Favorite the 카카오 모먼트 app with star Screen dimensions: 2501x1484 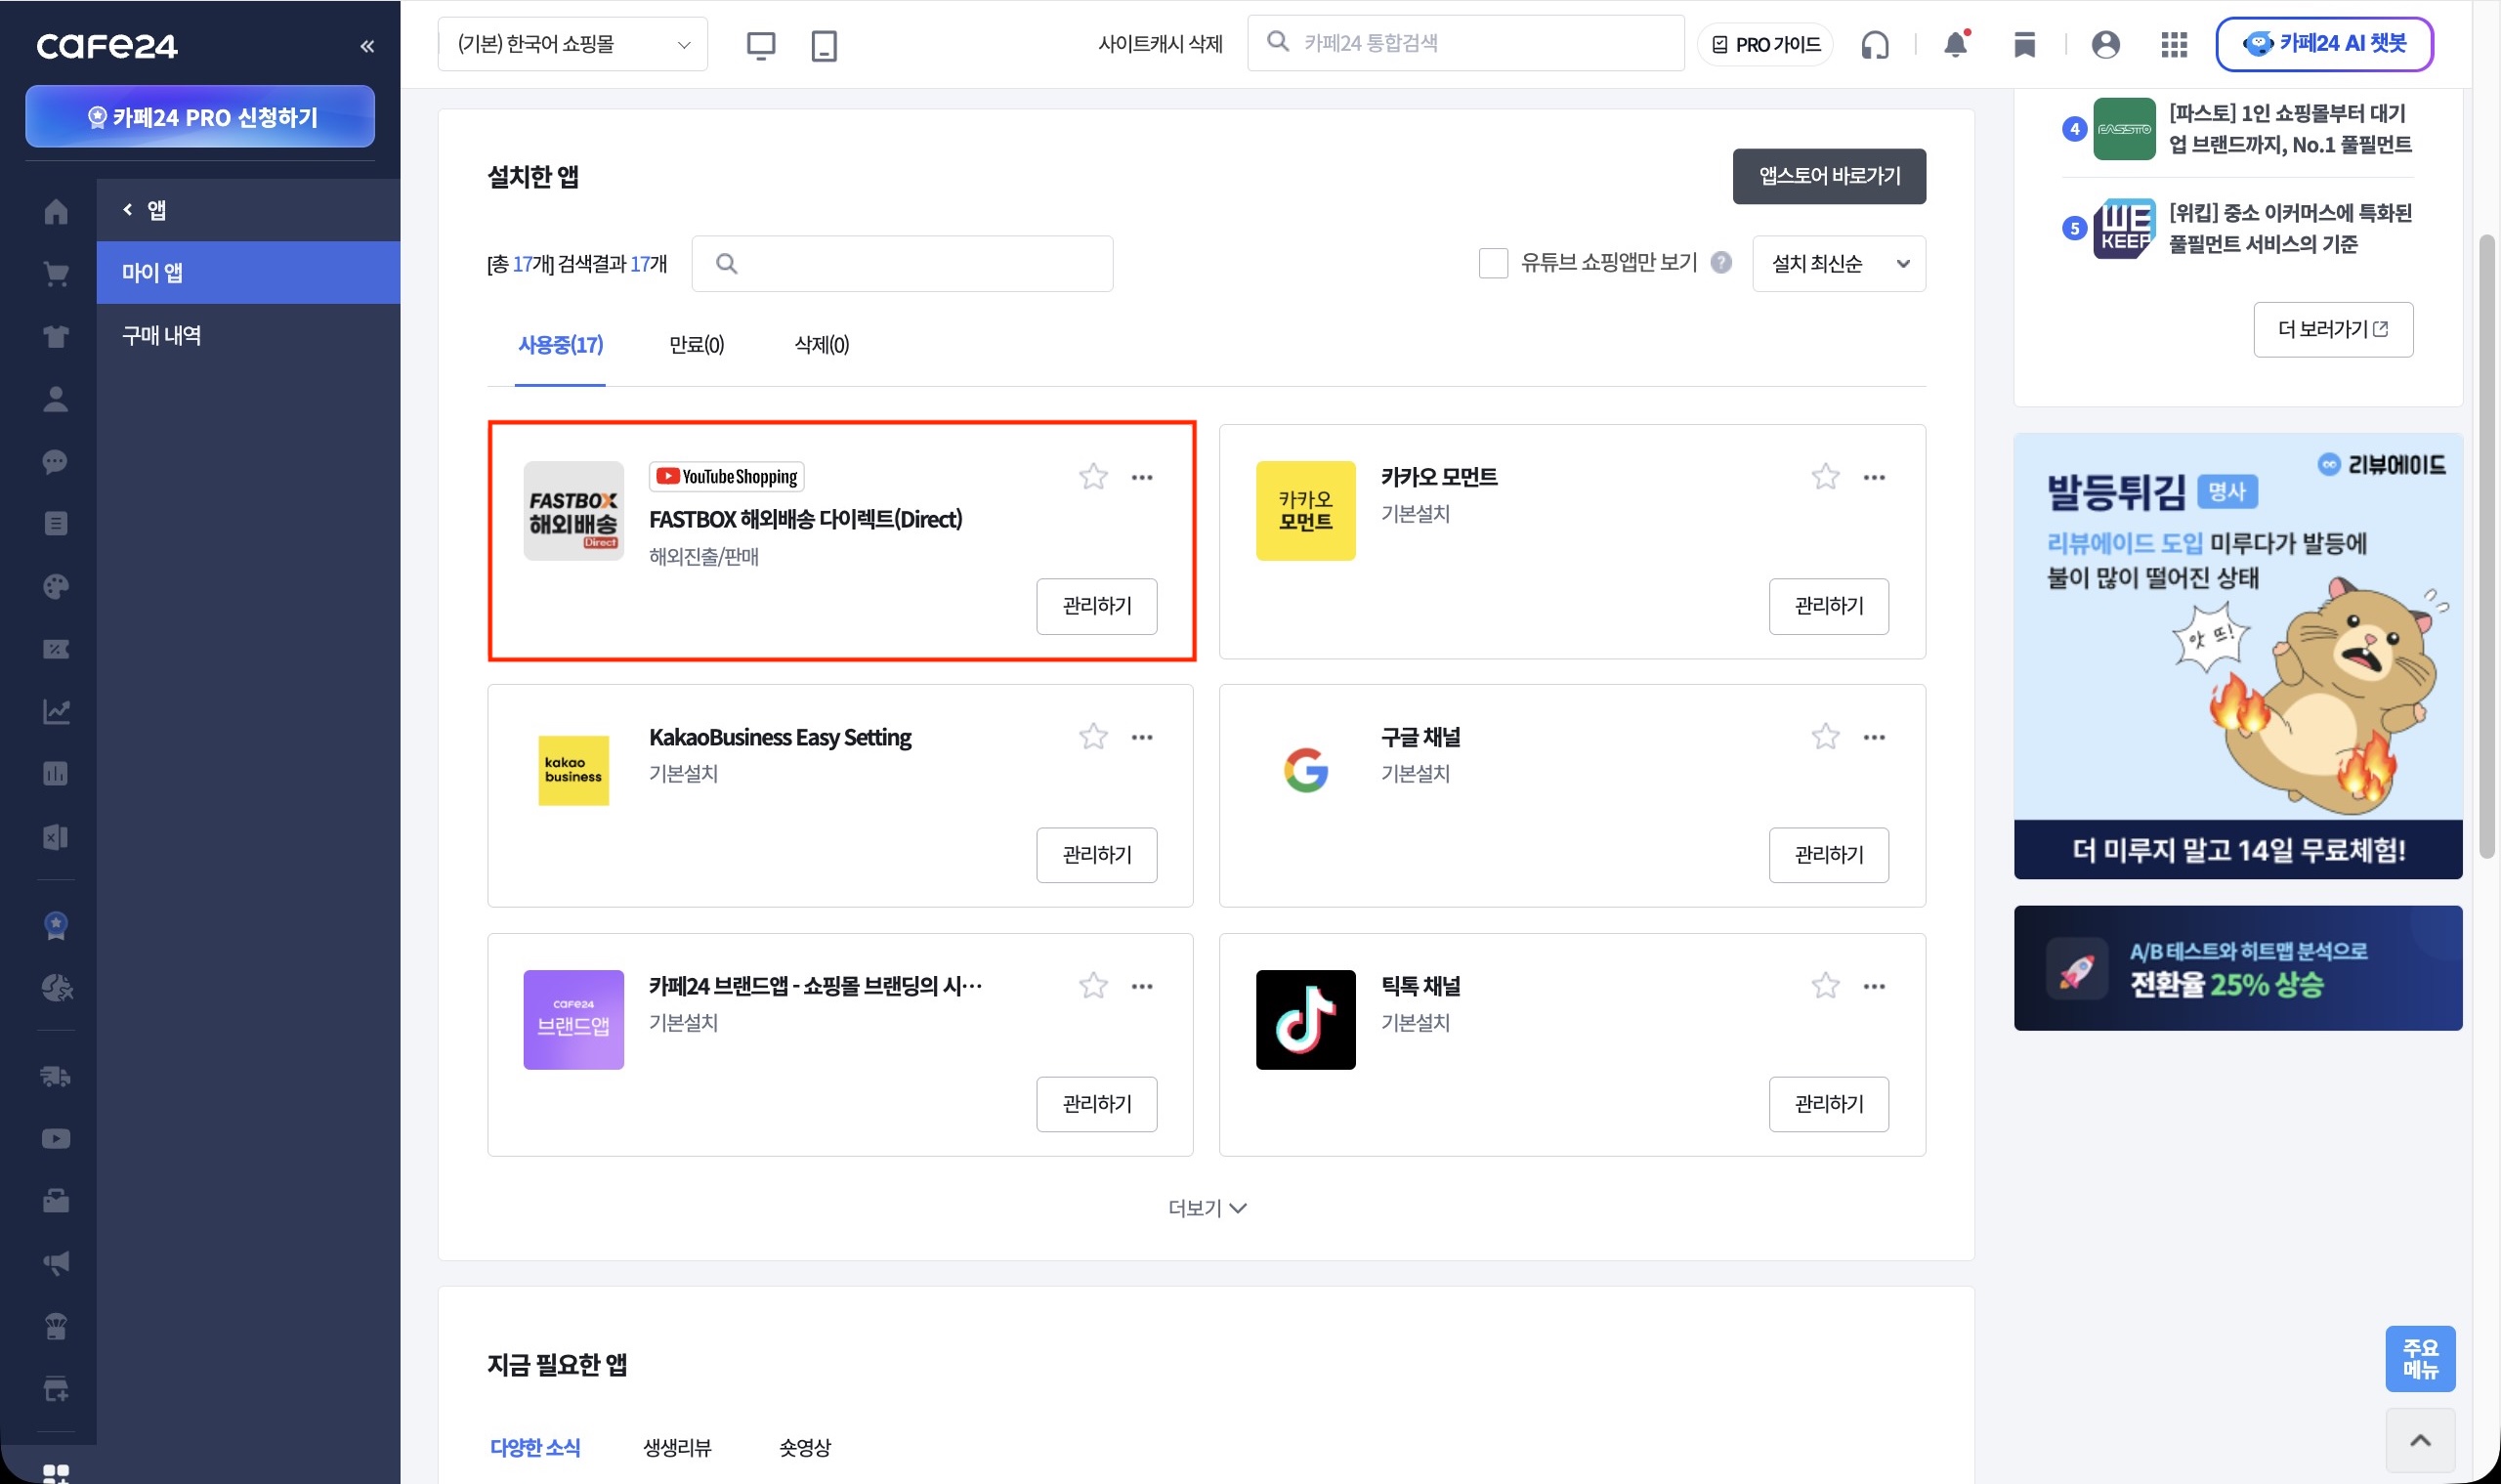point(1825,476)
